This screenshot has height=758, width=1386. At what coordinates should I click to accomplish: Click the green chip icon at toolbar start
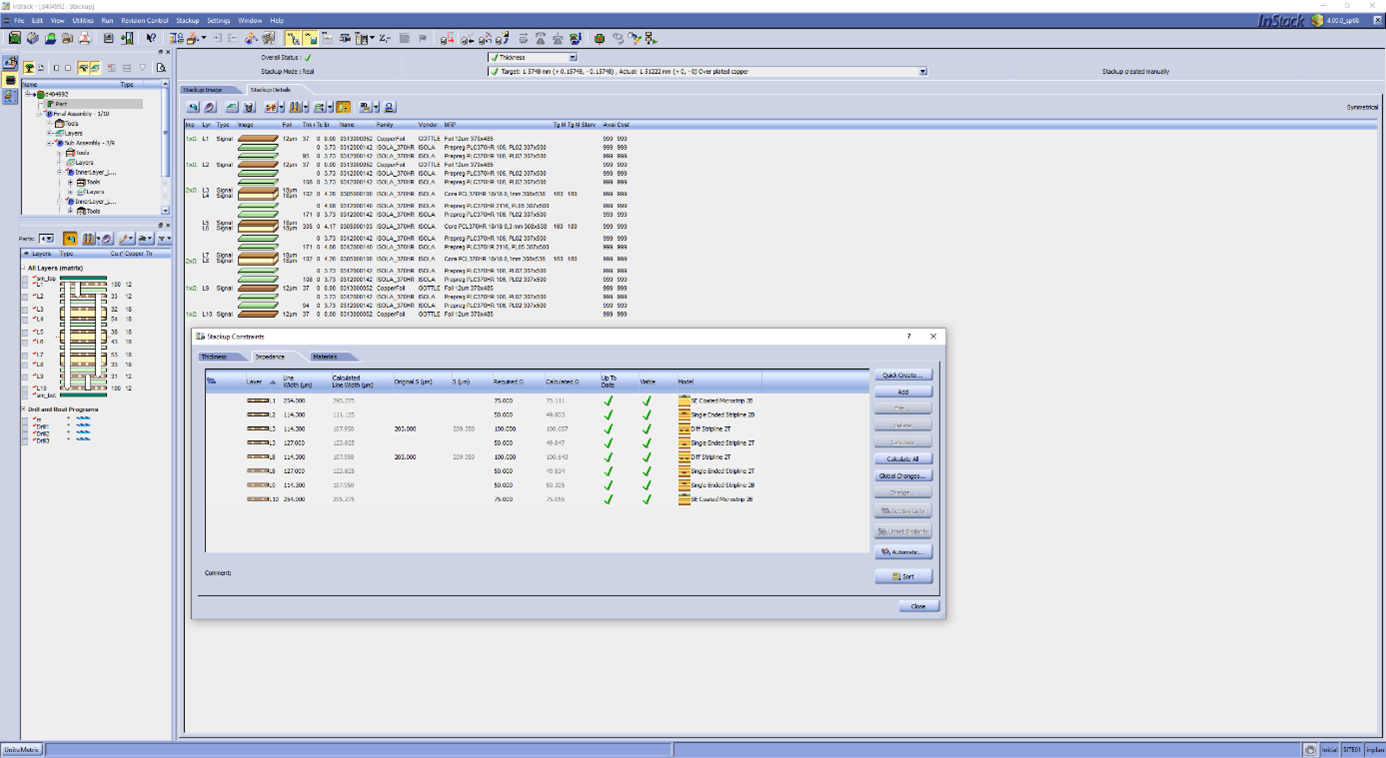tap(14, 39)
